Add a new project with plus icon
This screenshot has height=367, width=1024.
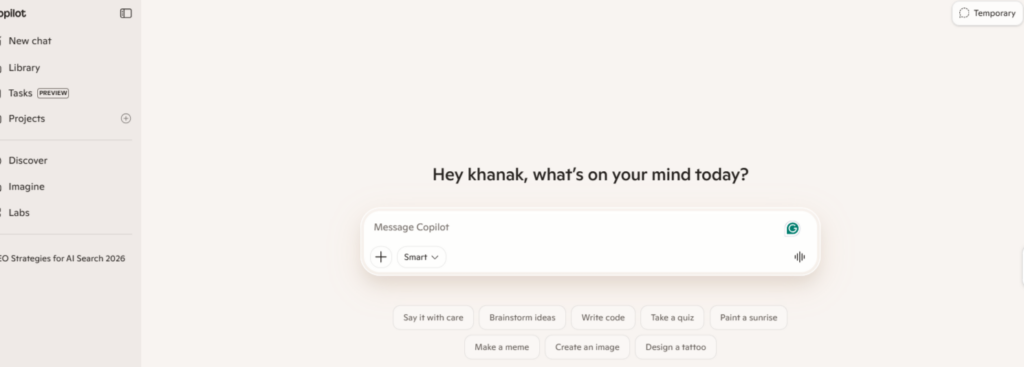point(126,118)
